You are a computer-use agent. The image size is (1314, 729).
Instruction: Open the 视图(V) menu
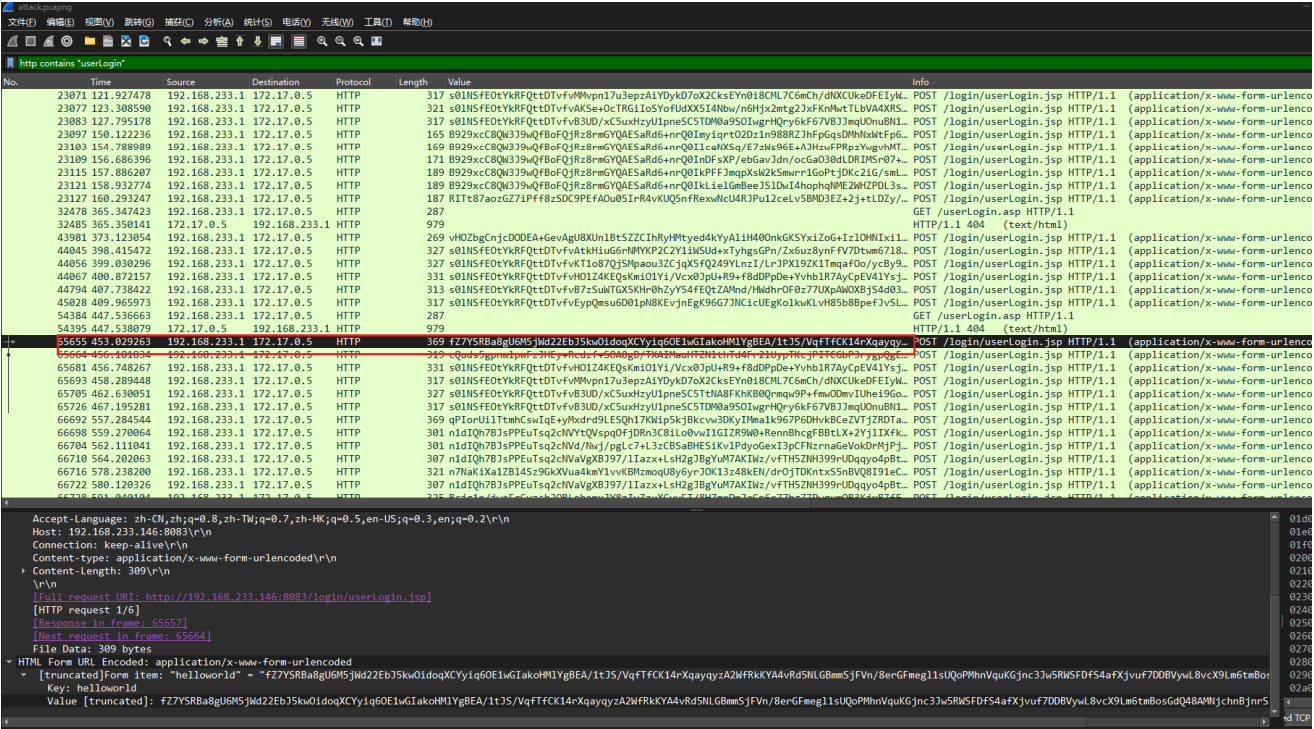pyautogui.click(x=99, y=22)
